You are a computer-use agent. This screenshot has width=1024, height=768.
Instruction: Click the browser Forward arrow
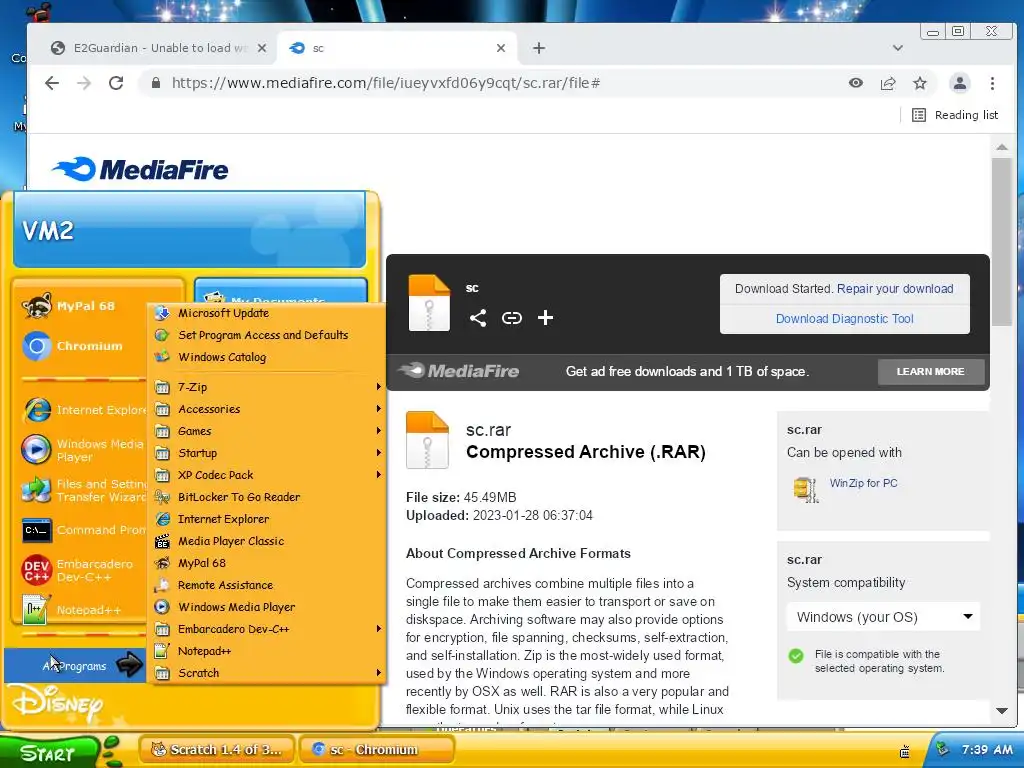[84, 83]
